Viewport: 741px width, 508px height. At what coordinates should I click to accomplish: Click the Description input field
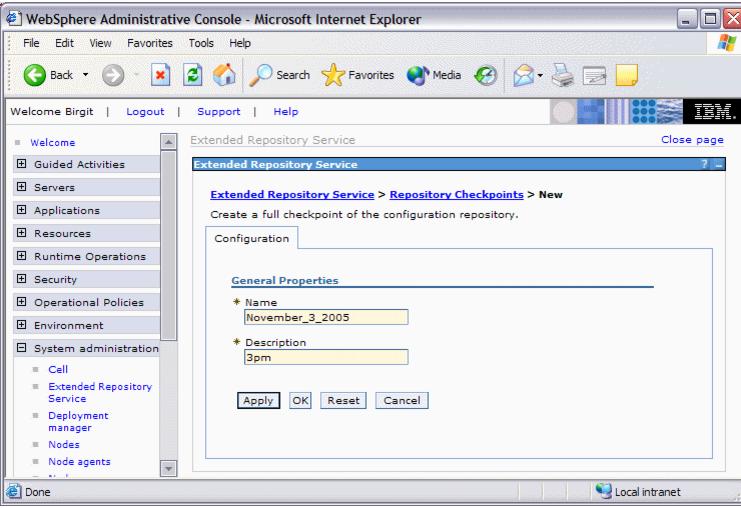coord(326,357)
